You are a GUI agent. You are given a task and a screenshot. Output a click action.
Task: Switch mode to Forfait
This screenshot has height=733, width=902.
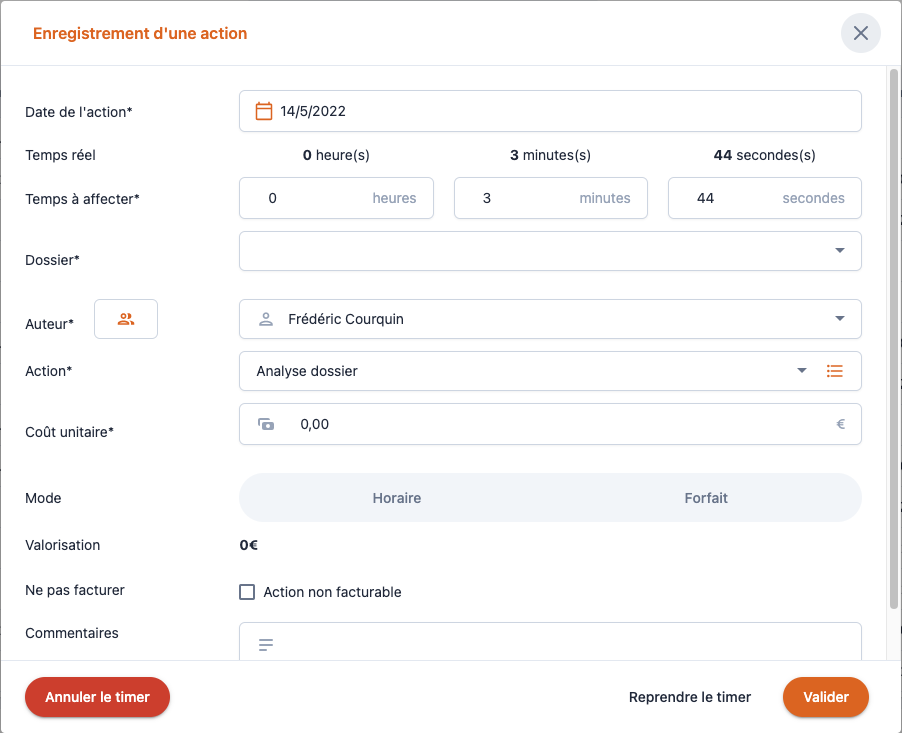tap(706, 498)
